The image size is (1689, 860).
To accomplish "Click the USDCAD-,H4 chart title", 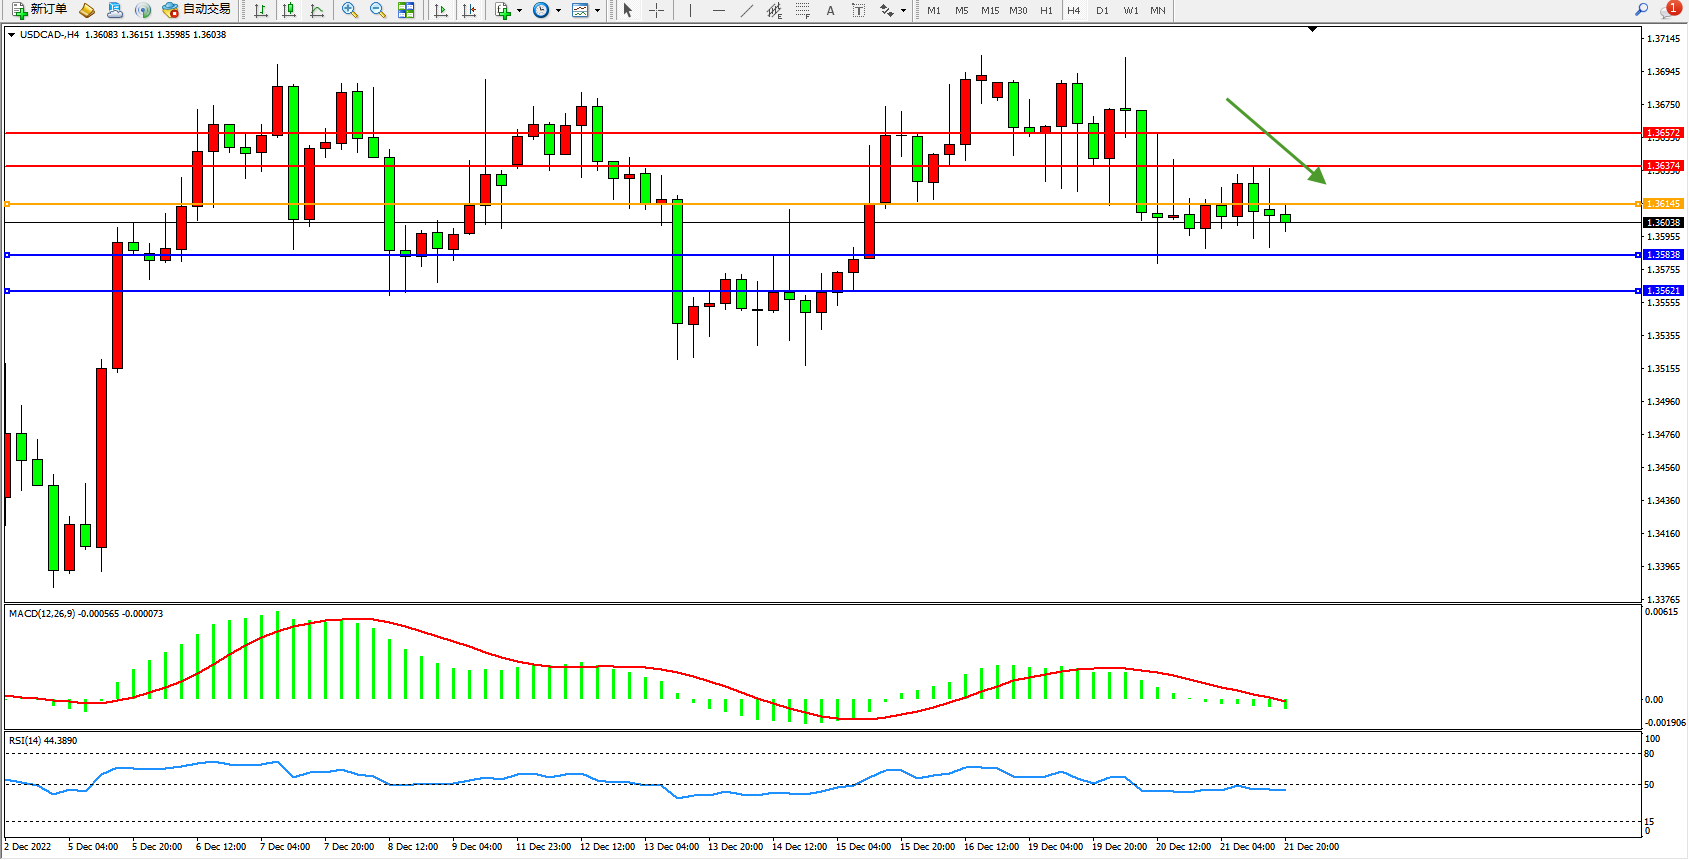I will coord(49,35).
